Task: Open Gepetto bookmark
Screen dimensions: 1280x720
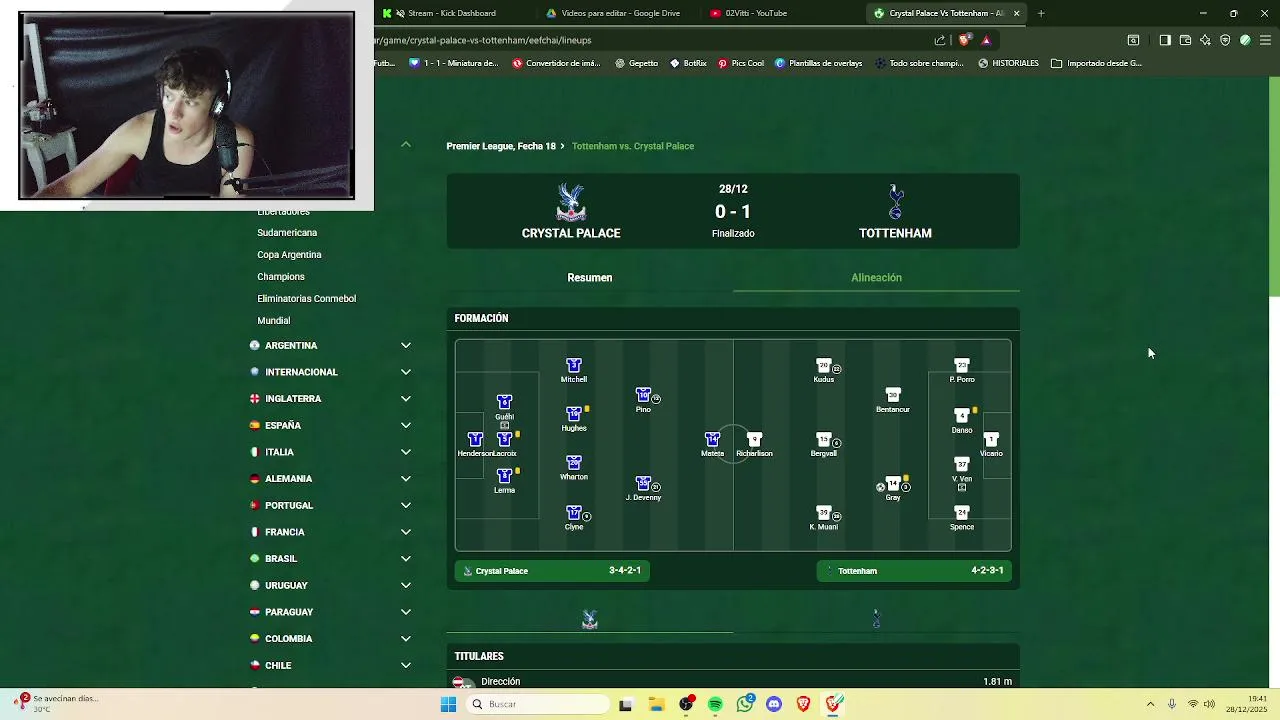Action: pyautogui.click(x=637, y=63)
